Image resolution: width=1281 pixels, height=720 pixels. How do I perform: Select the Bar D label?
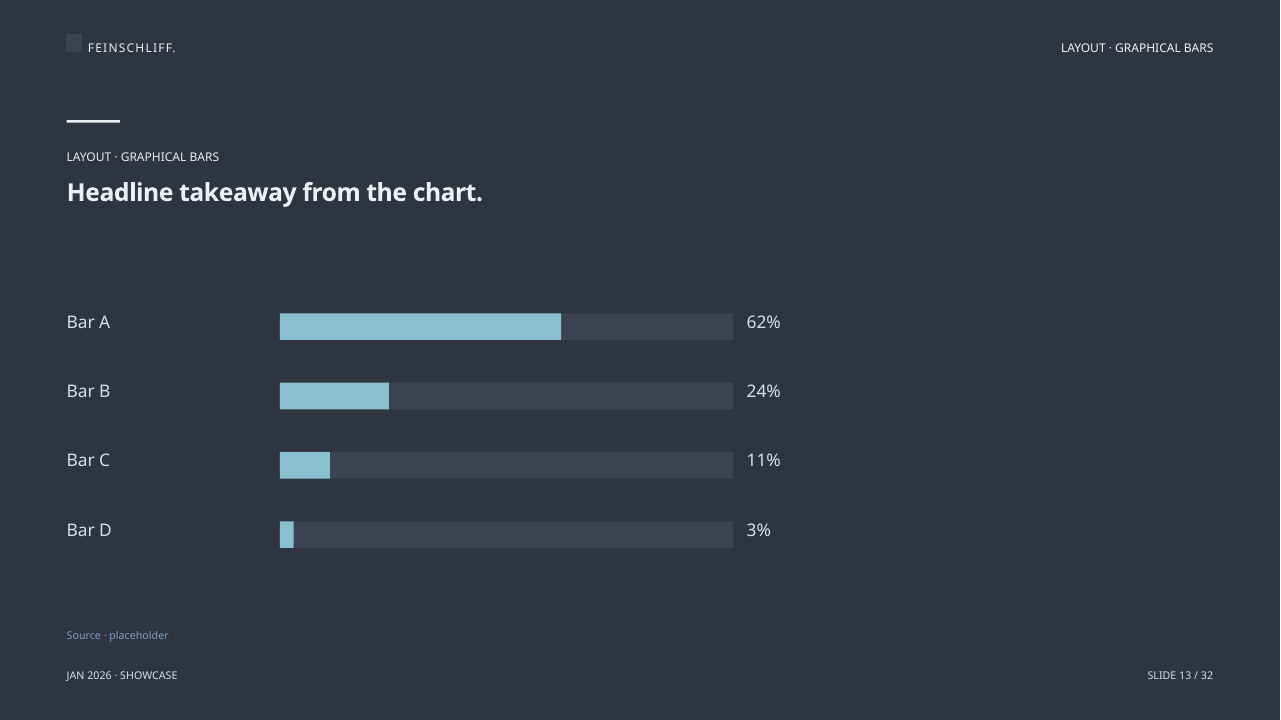click(x=89, y=530)
